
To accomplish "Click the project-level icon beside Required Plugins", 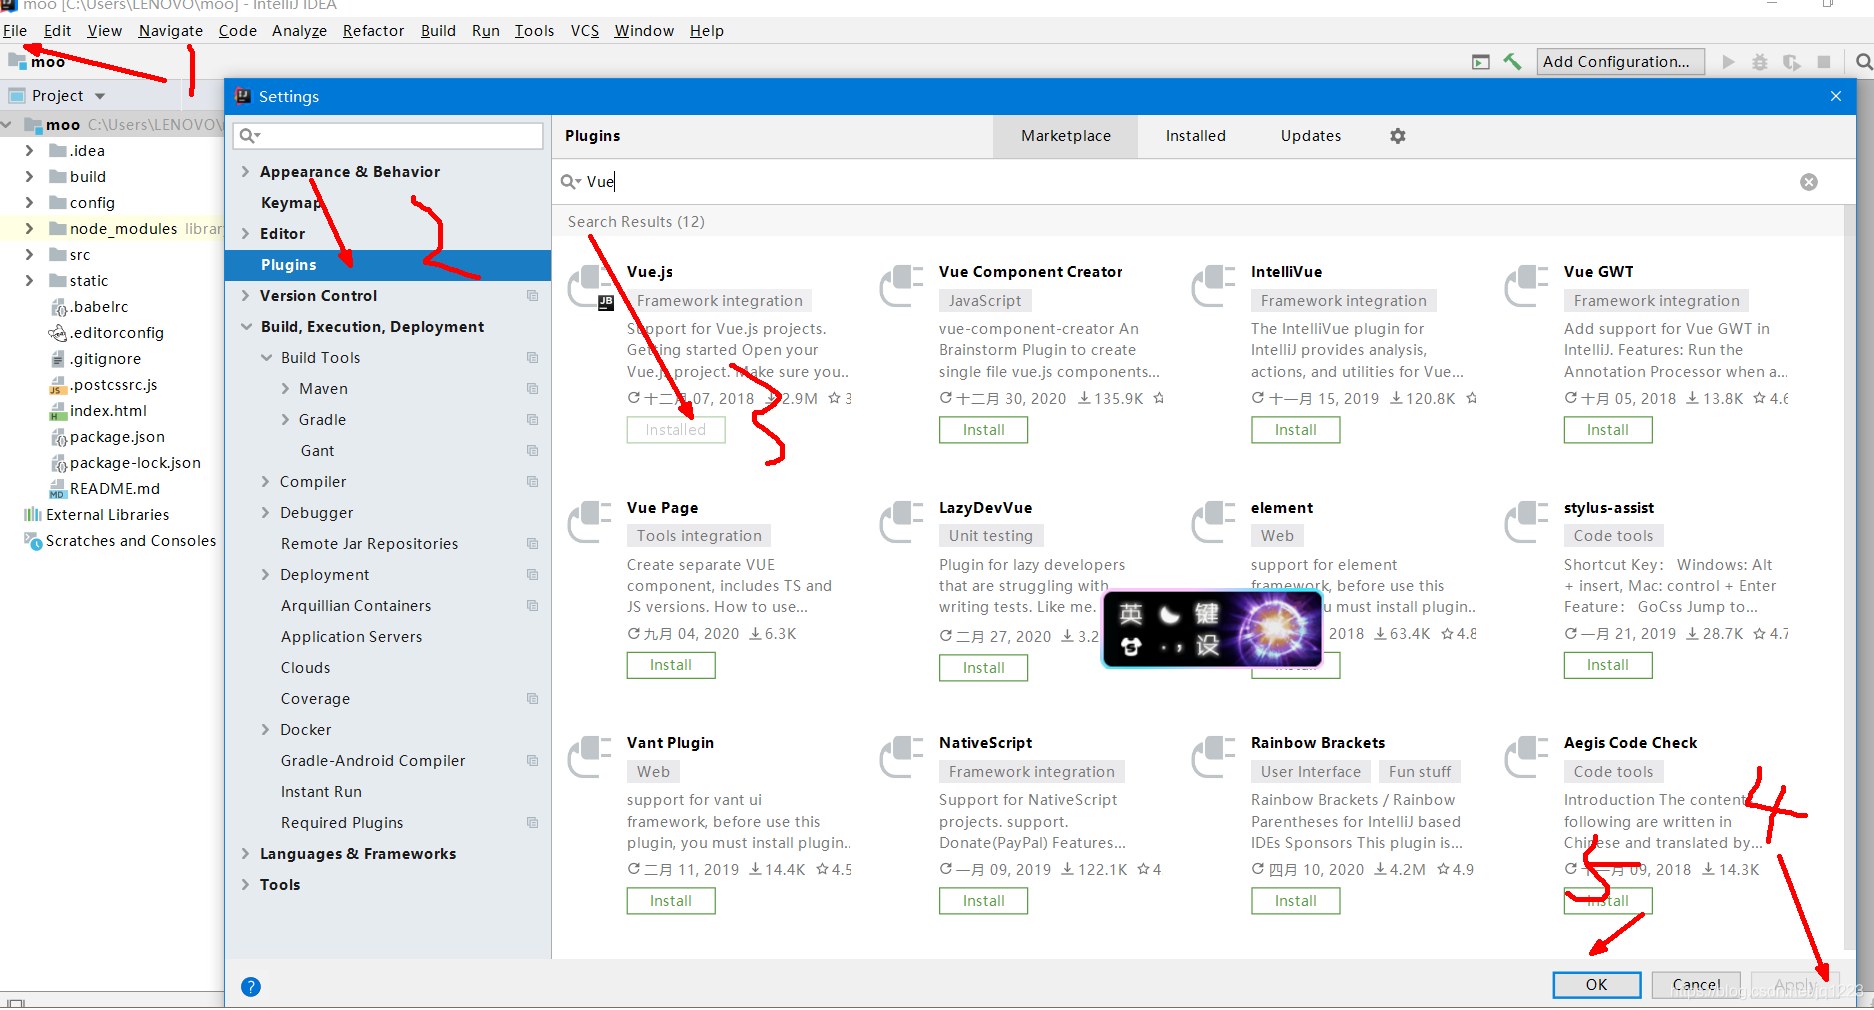I will tap(532, 823).
